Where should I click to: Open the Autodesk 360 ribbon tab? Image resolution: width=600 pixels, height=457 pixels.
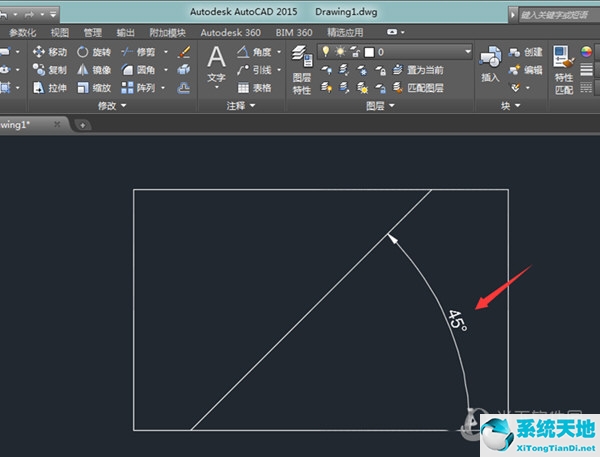click(x=229, y=32)
